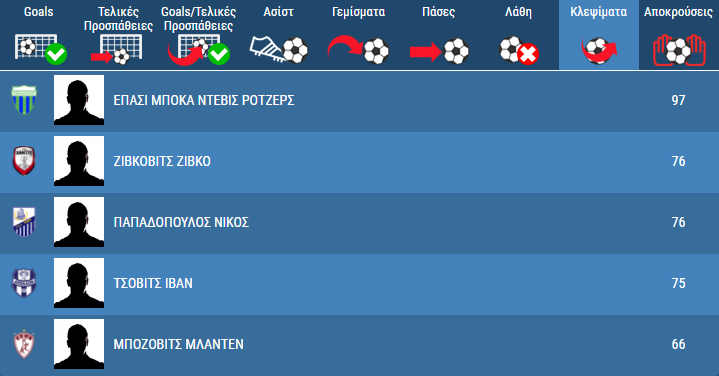Click the team crest next to ΤΣΟΒΙΤΣ ΙΒΑΝ
The width and height of the screenshot is (719, 376).
[24, 283]
